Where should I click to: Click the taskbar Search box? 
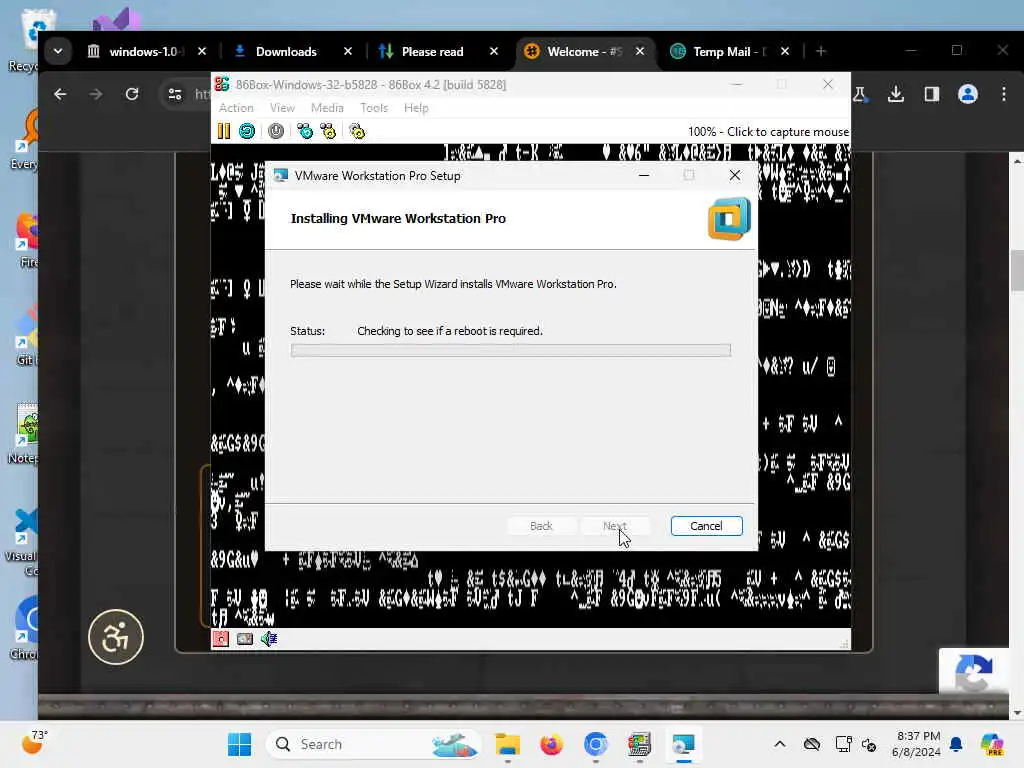(374, 744)
